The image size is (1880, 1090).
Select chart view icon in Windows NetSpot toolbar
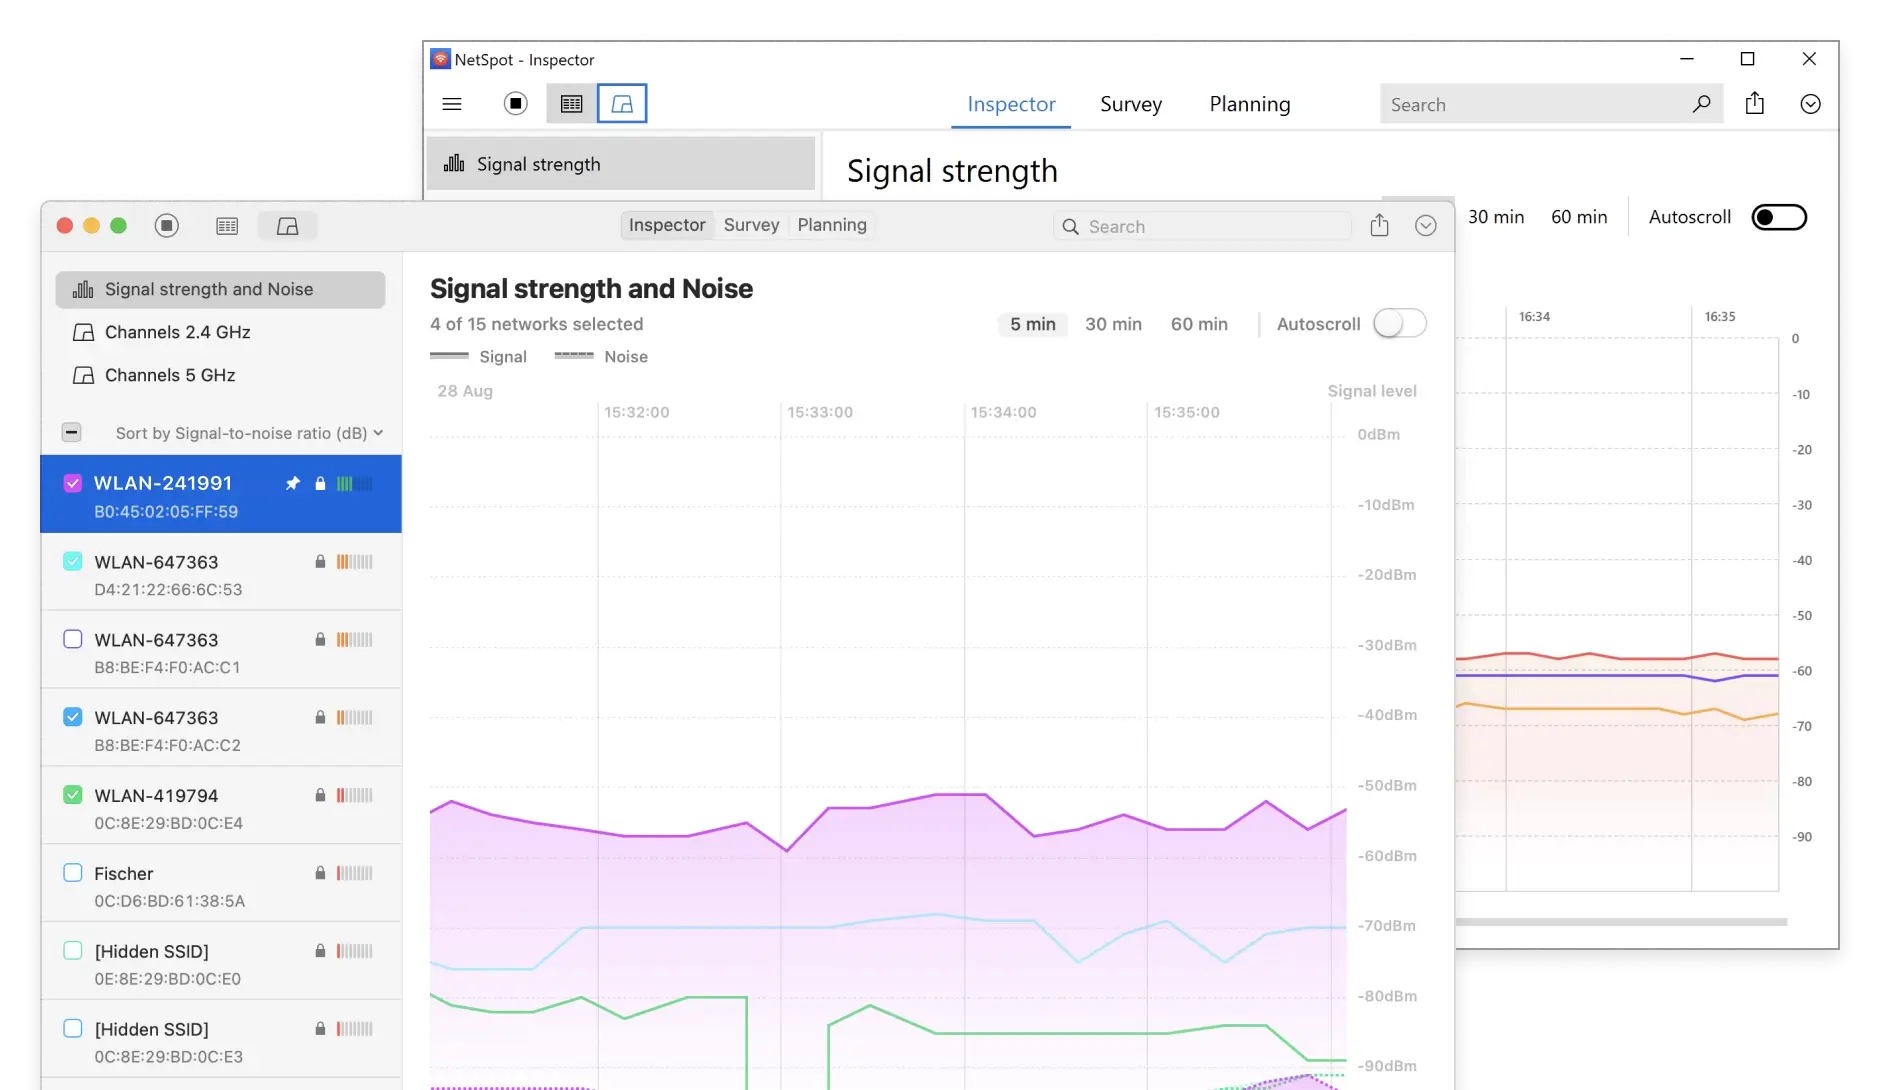click(x=622, y=104)
